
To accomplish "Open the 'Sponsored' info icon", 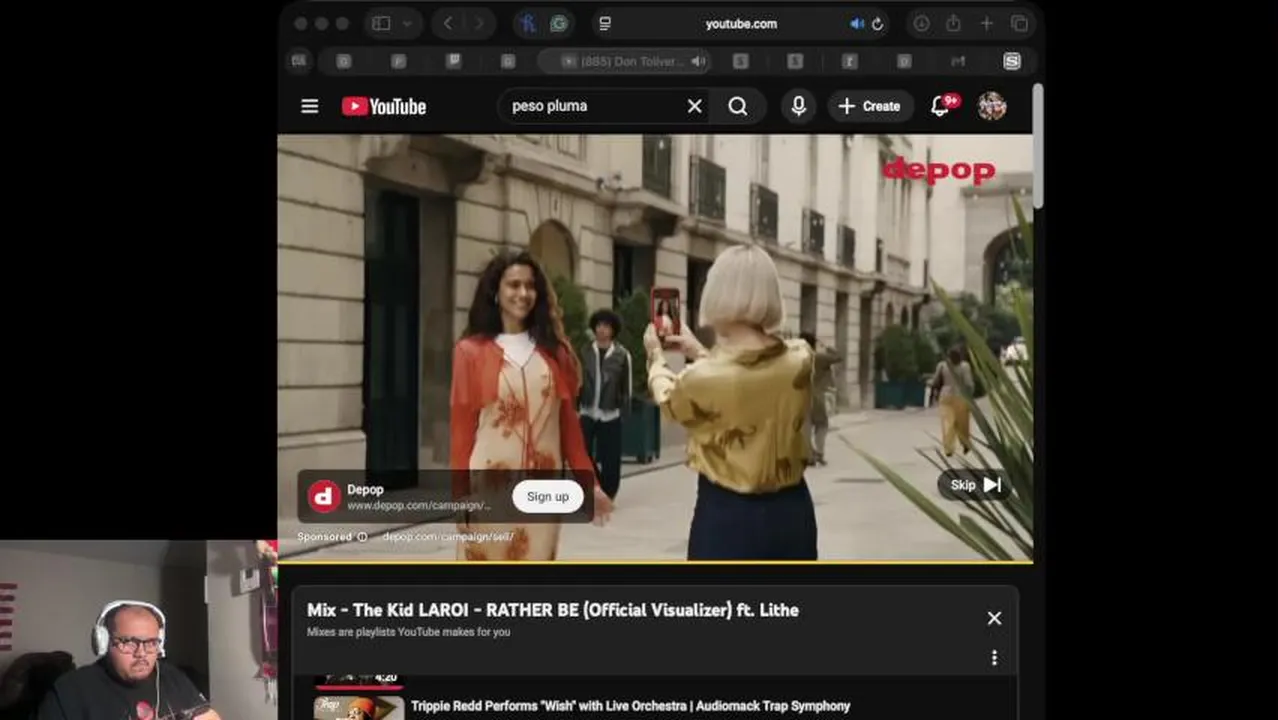I will pyautogui.click(x=362, y=537).
